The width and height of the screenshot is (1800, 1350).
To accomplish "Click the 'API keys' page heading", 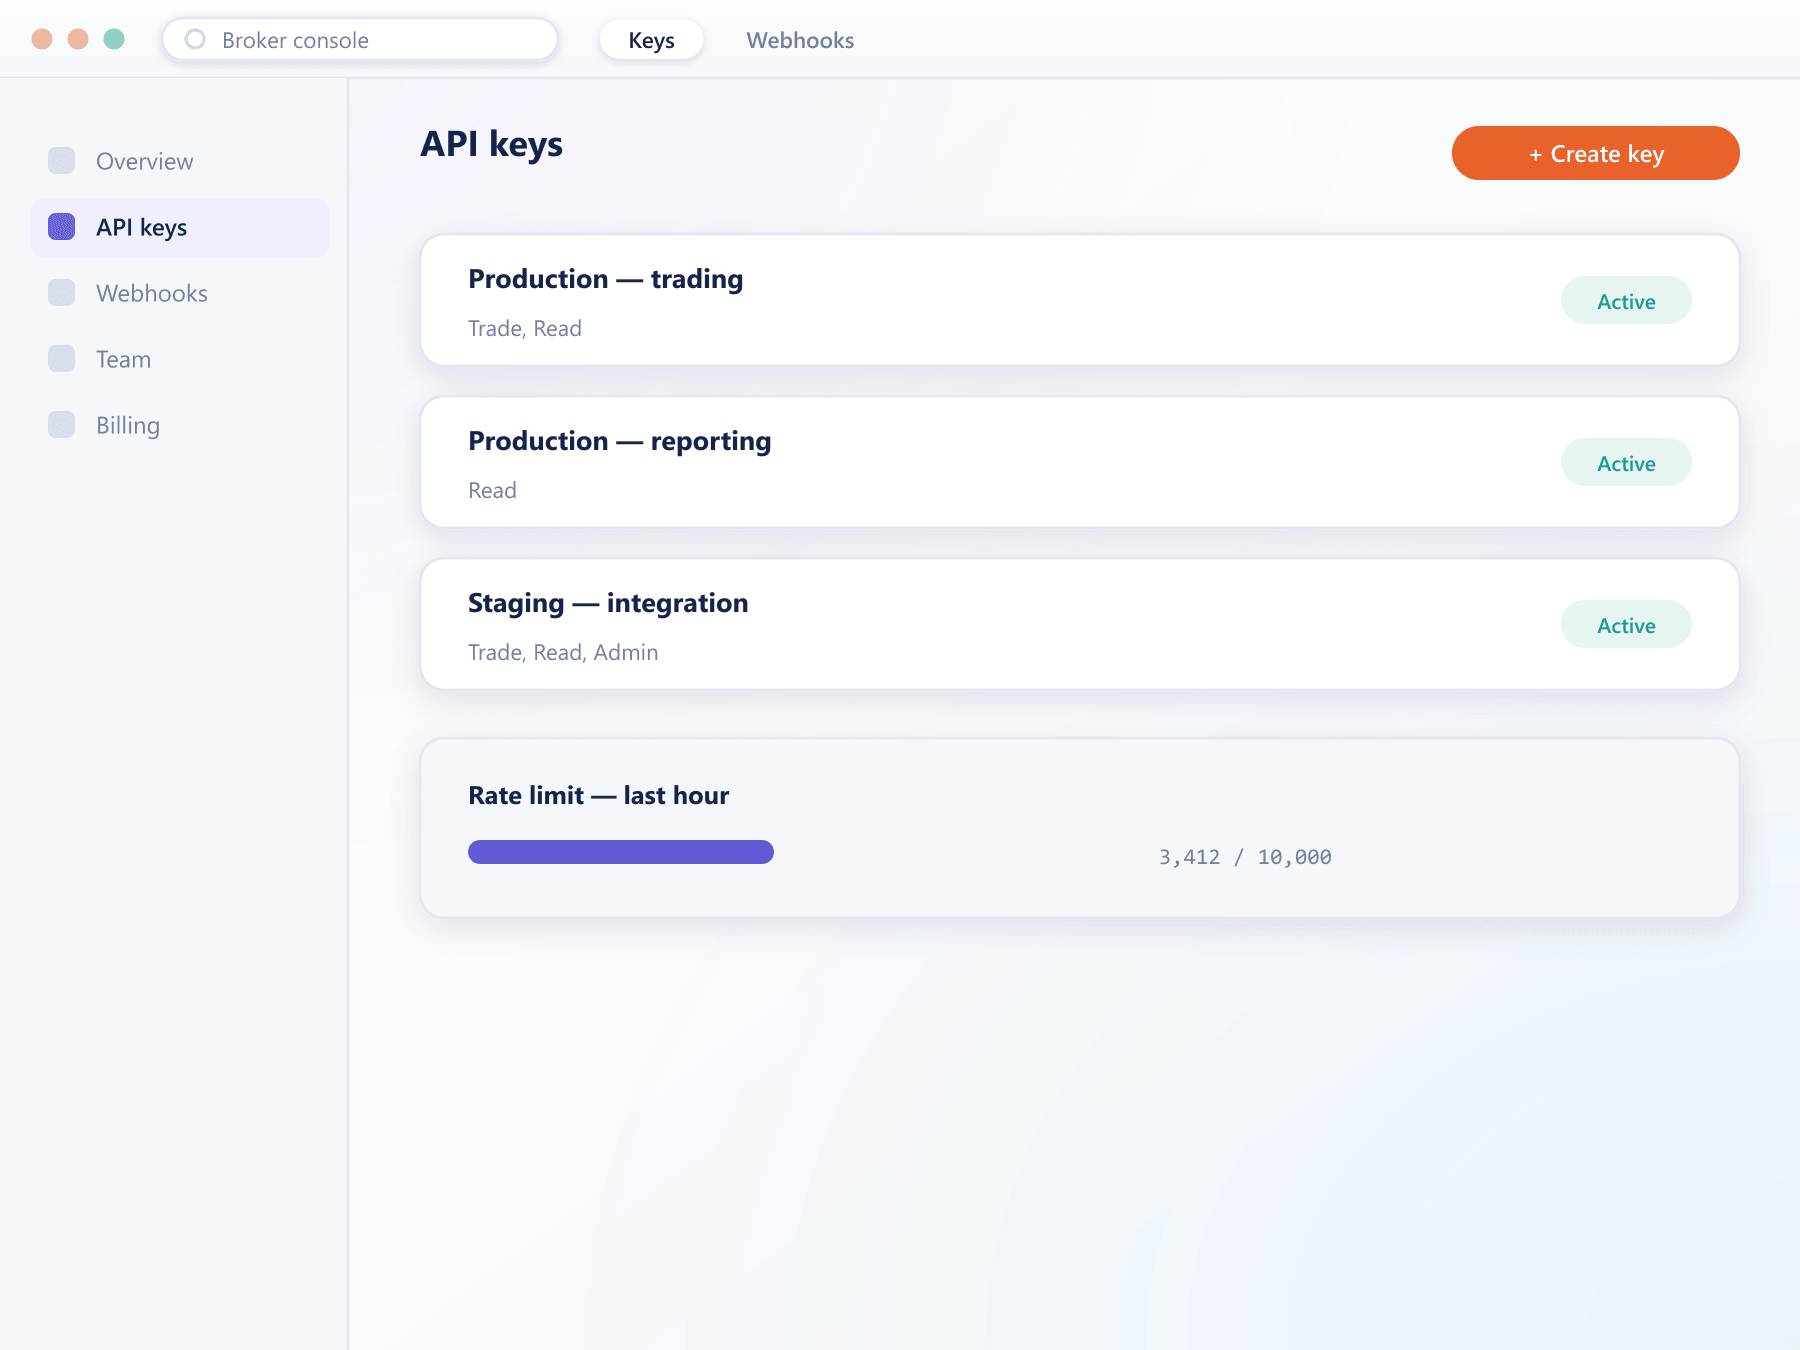I will 491,145.
